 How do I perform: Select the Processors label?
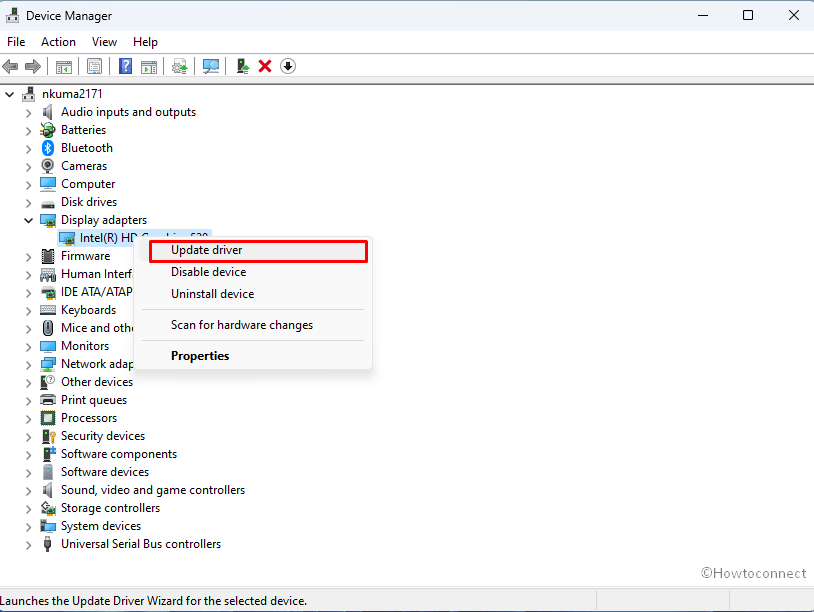(89, 418)
